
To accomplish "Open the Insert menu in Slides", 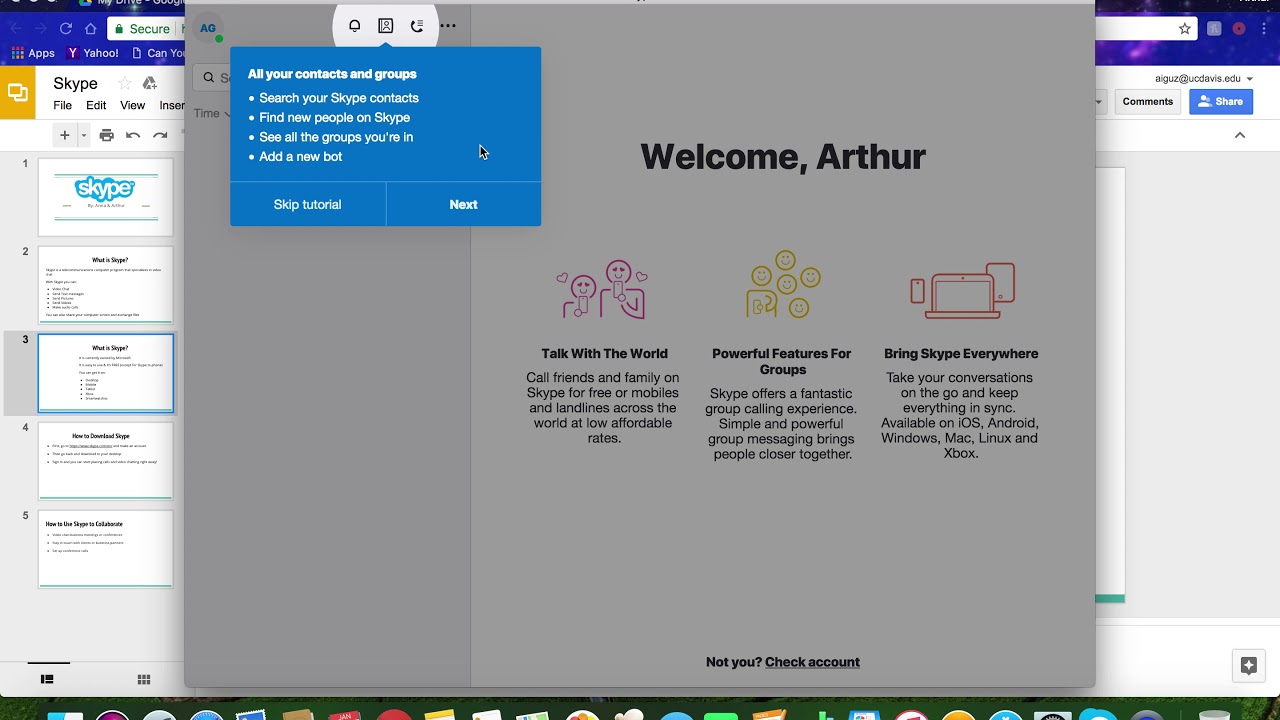I will tap(172, 105).
